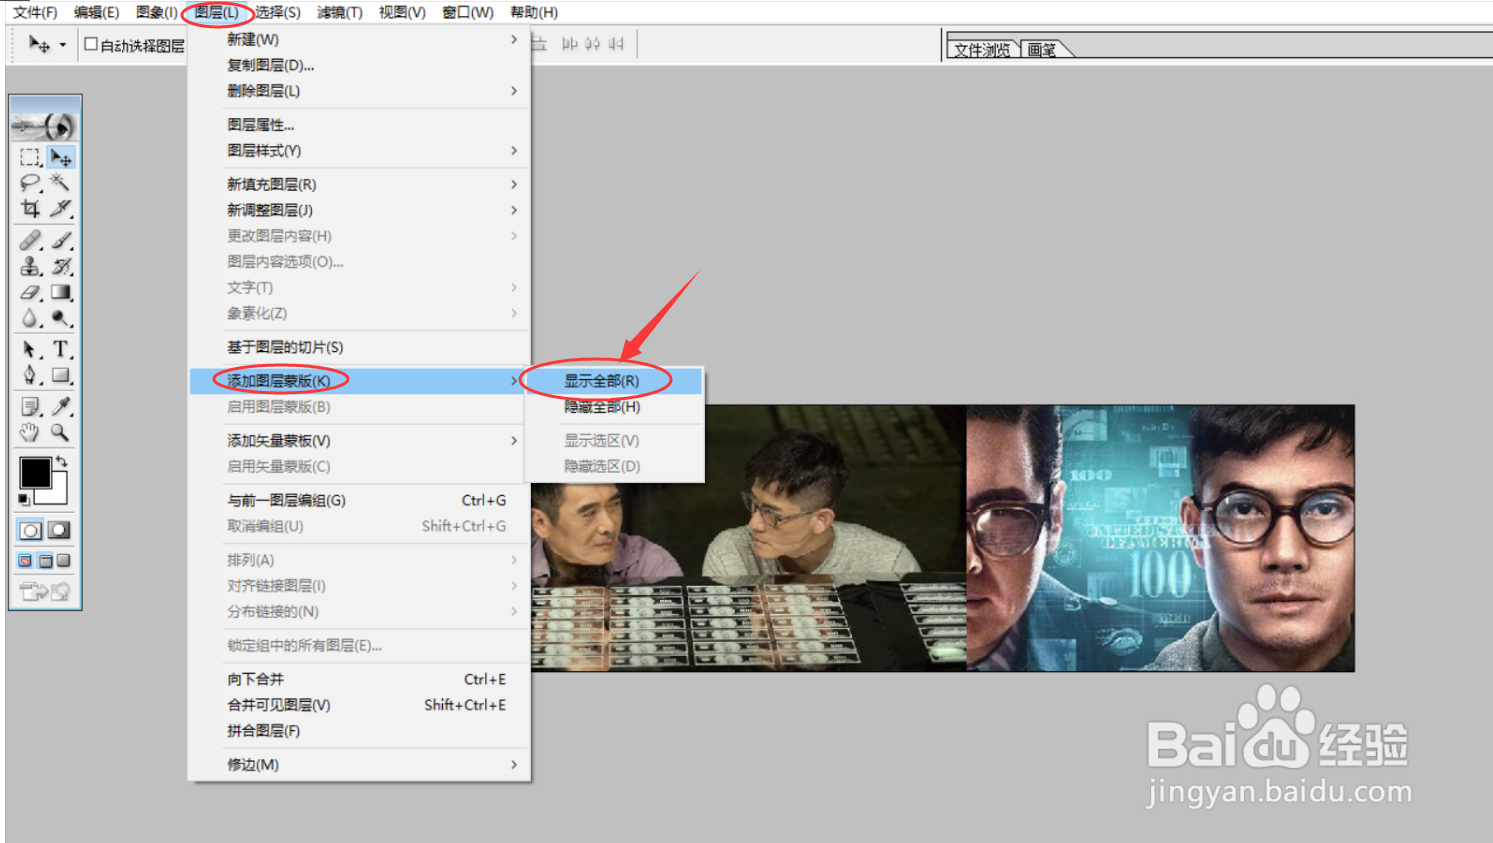
Task: Select the Crop tool
Action: pyautogui.click(x=30, y=208)
